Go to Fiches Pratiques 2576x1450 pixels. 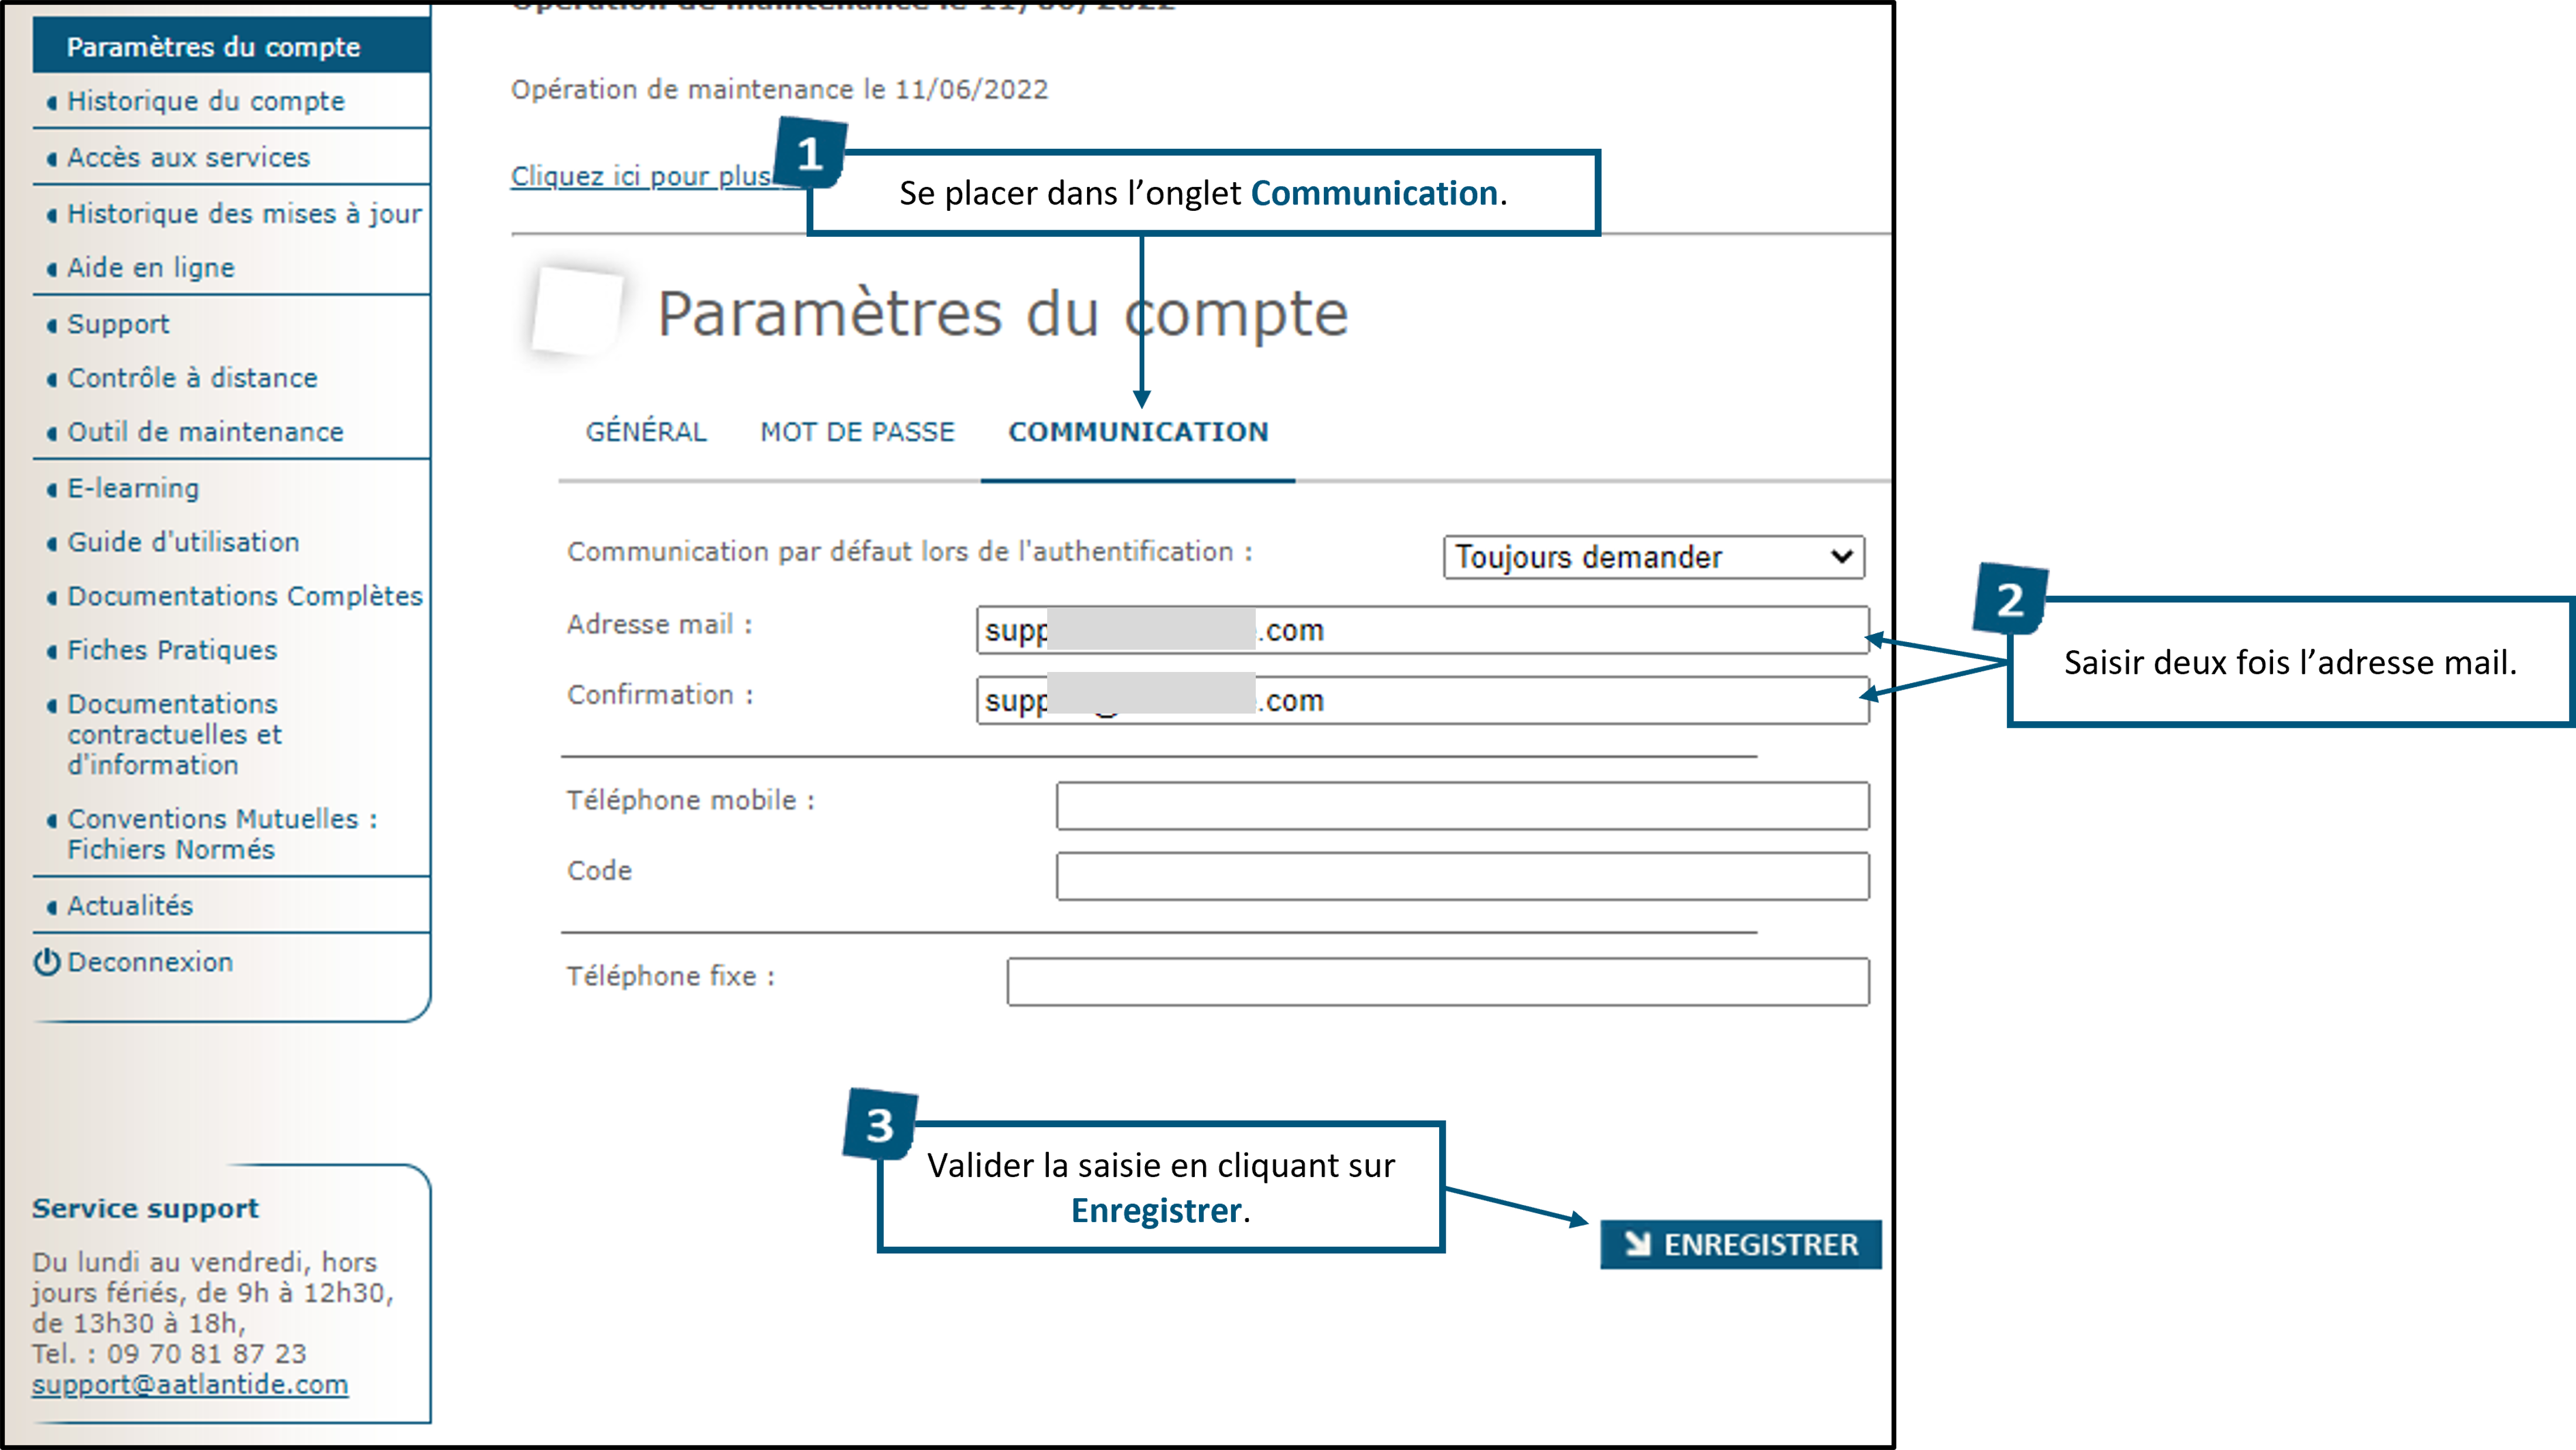pyautogui.click(x=172, y=650)
